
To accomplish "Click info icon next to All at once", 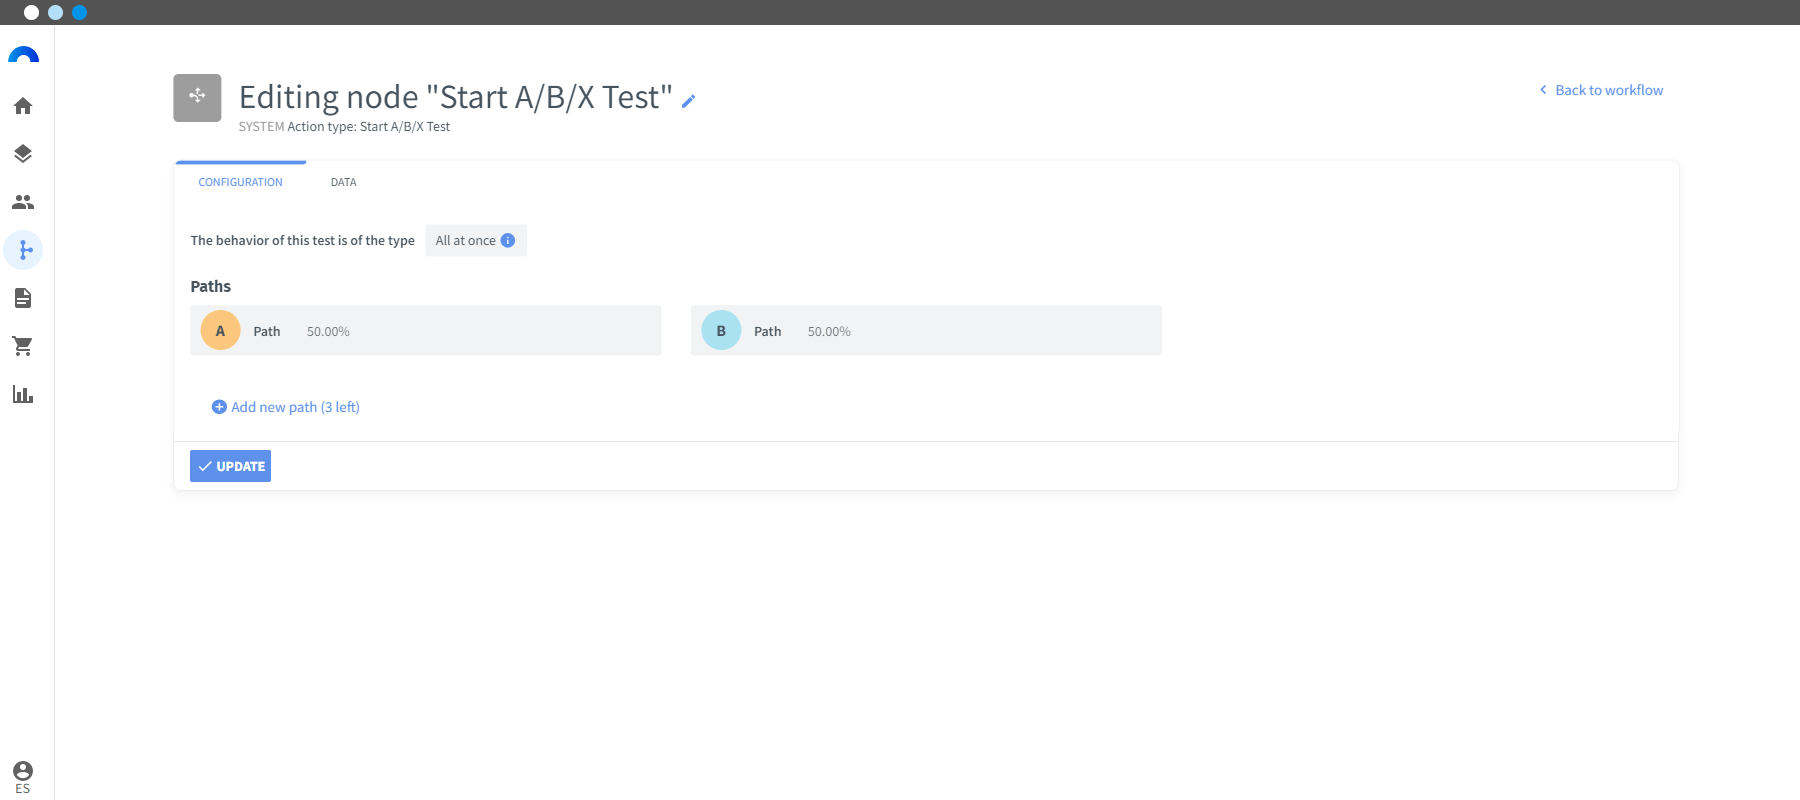I will click(508, 240).
